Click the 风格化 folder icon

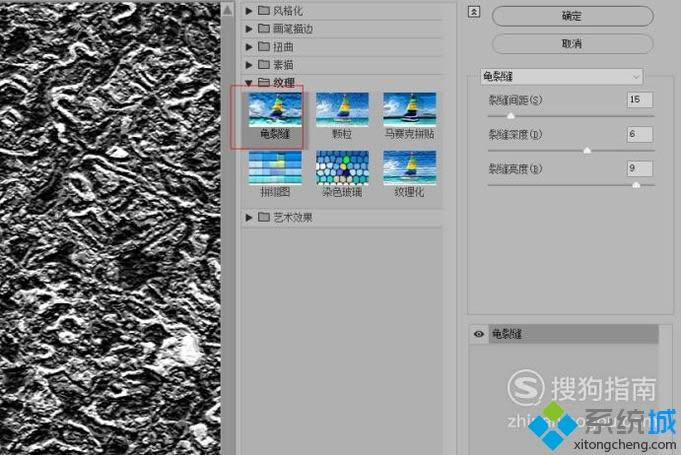[264, 10]
